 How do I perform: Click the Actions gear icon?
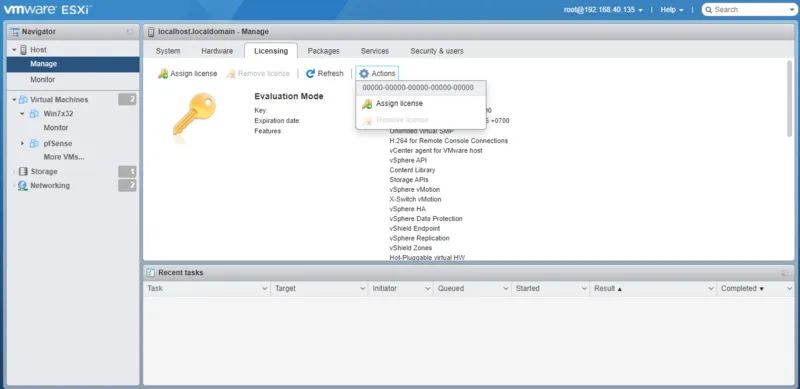point(364,74)
